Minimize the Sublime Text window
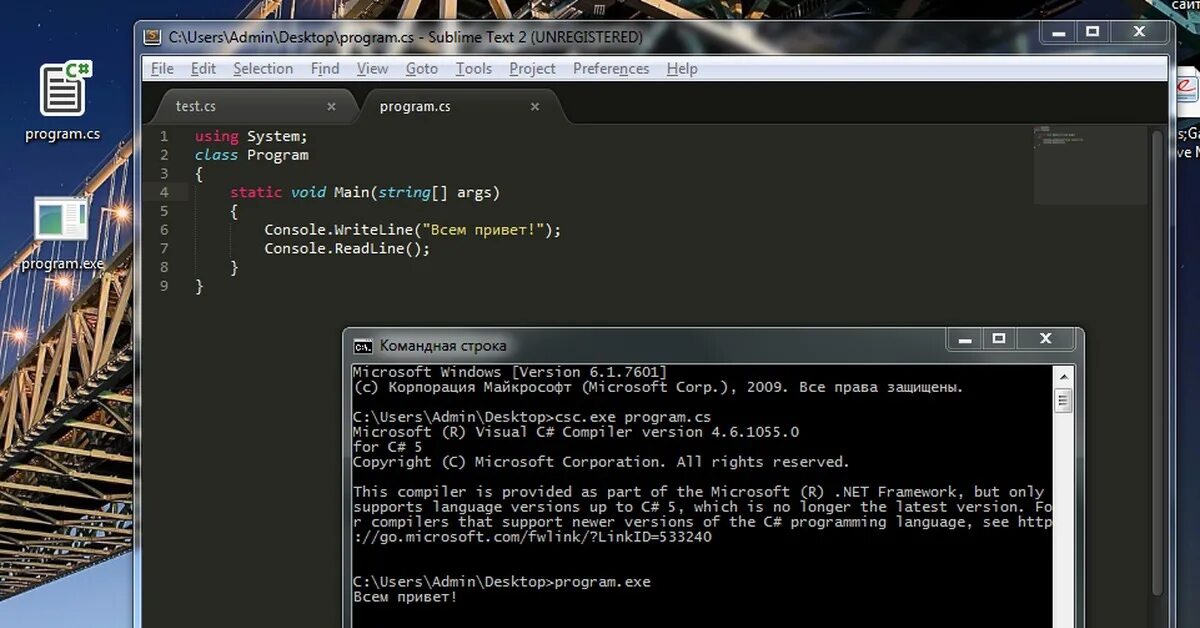 [x=1058, y=32]
